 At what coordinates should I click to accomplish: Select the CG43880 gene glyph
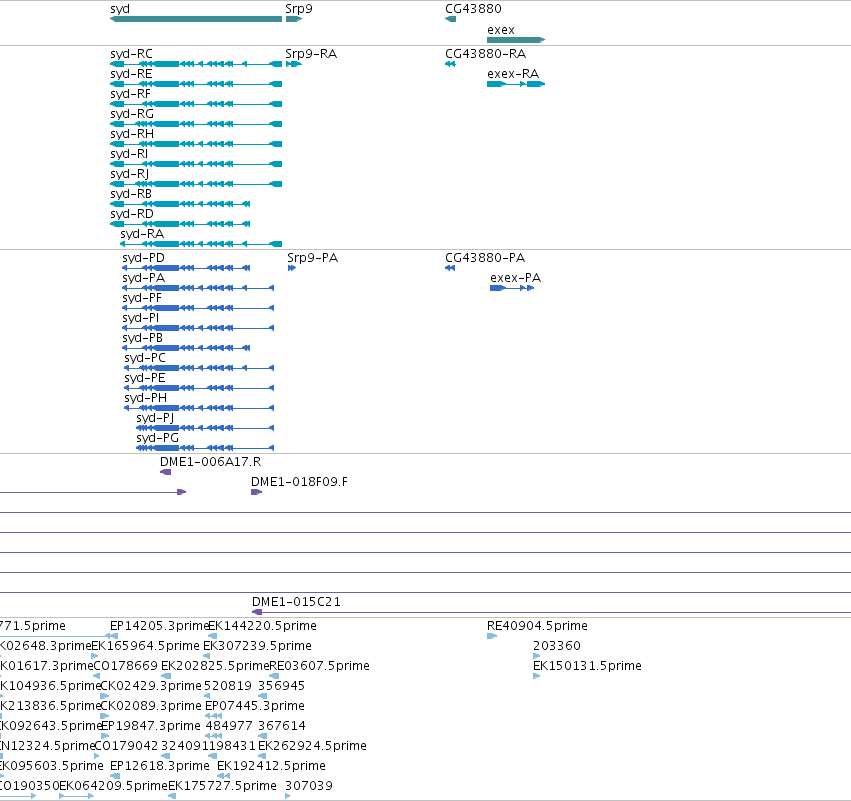(x=450, y=19)
